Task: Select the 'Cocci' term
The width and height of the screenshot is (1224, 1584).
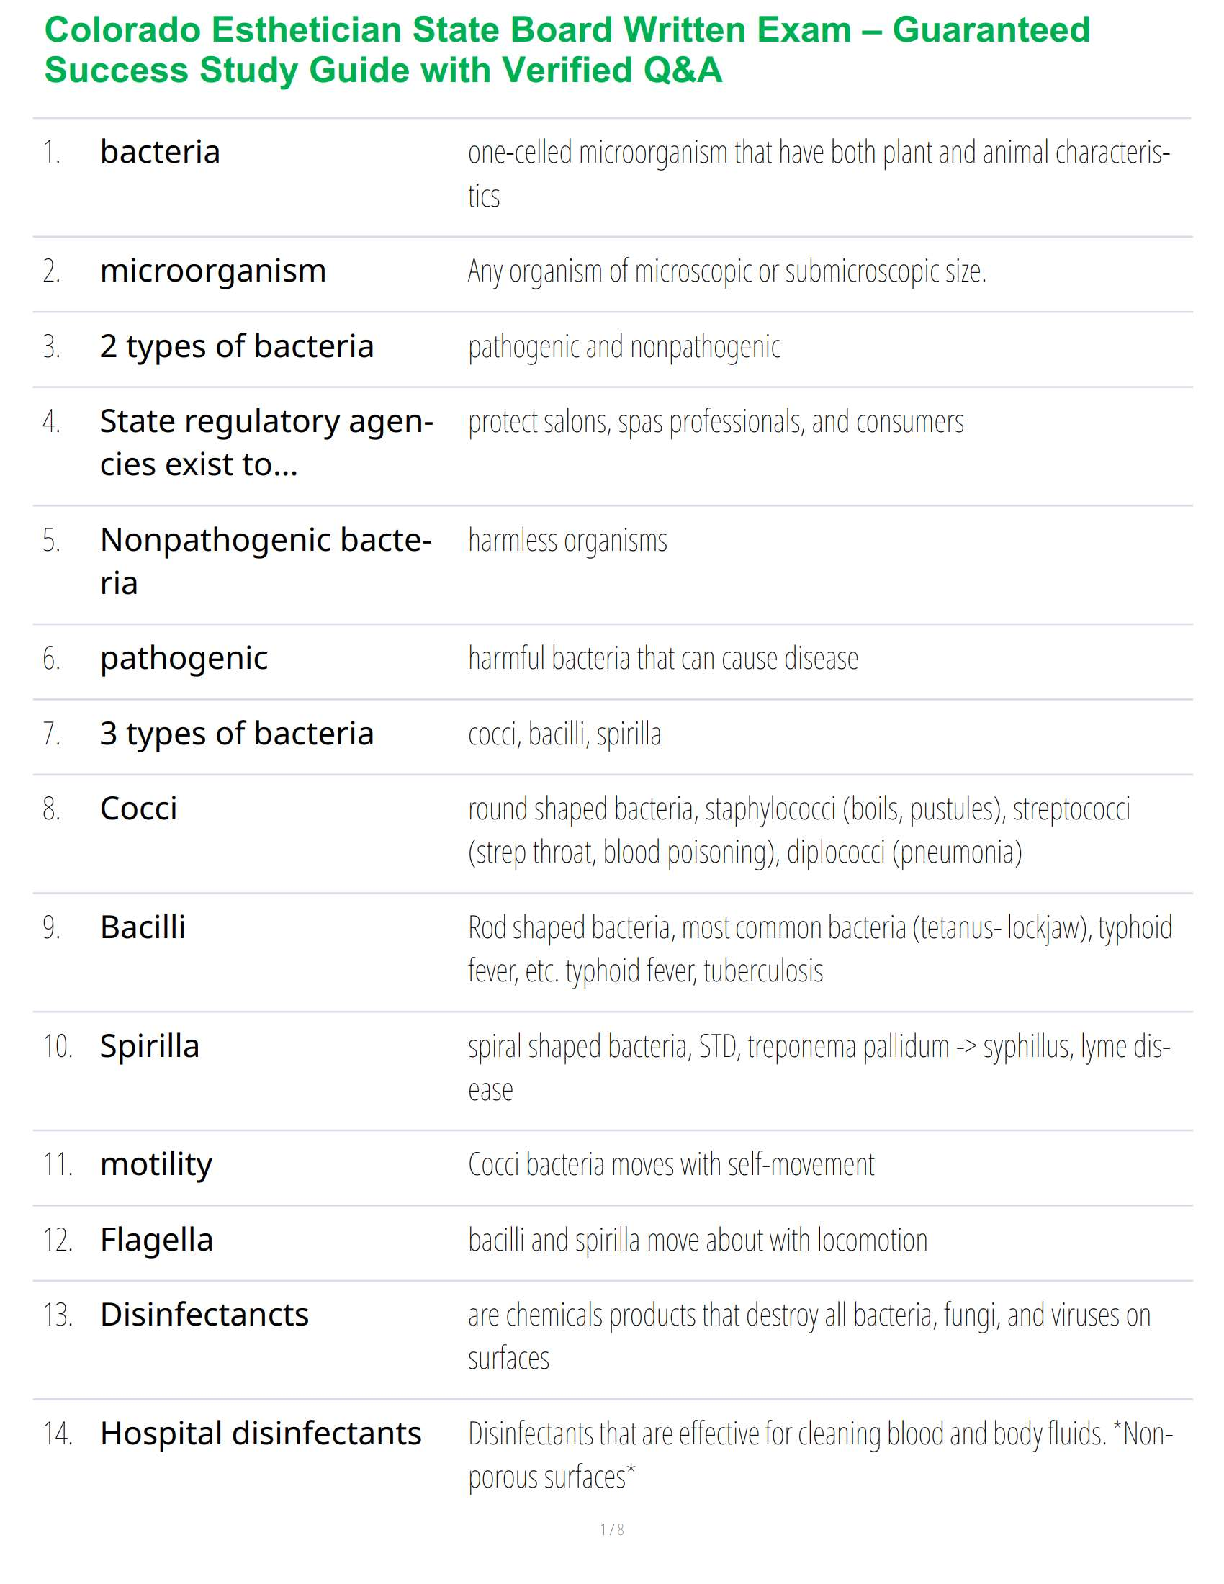Action: click(x=139, y=808)
